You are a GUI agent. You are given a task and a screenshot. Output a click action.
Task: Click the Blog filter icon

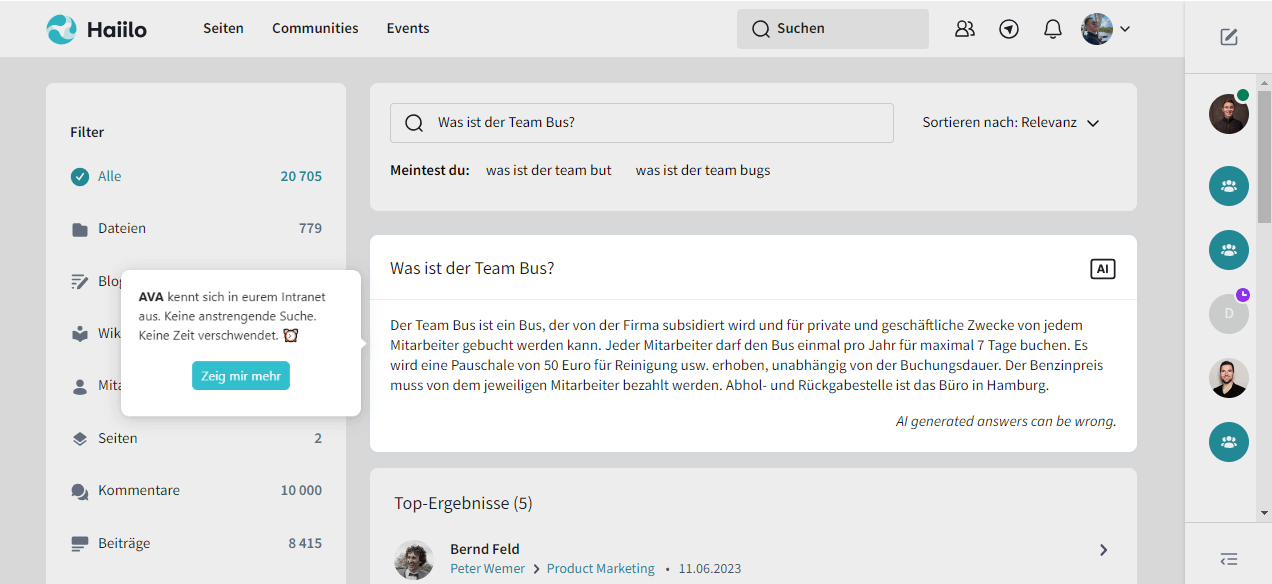pos(80,282)
